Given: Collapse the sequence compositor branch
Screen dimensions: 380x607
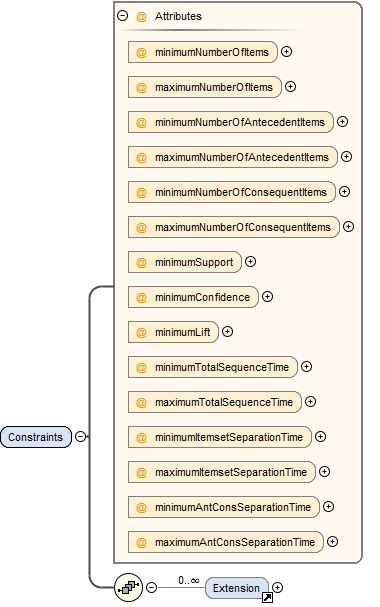Looking at the screenshot, I should 152,588.
